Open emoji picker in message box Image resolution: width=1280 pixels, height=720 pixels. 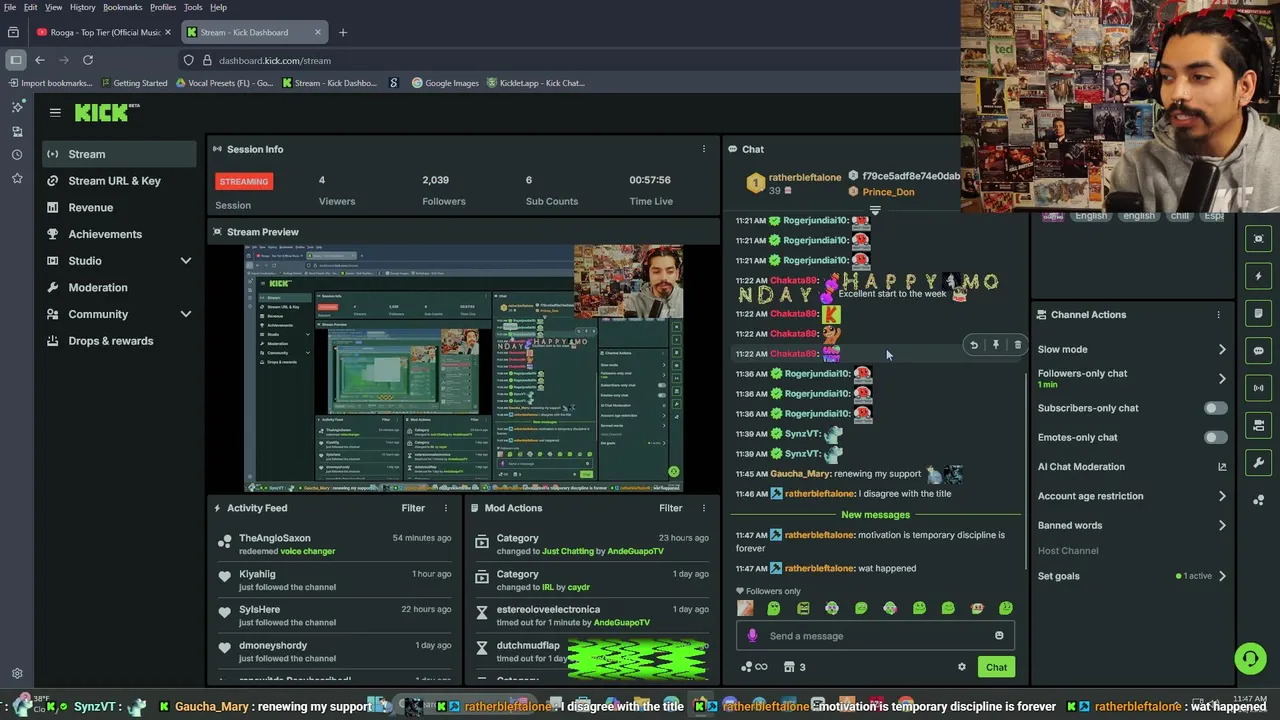click(999, 636)
